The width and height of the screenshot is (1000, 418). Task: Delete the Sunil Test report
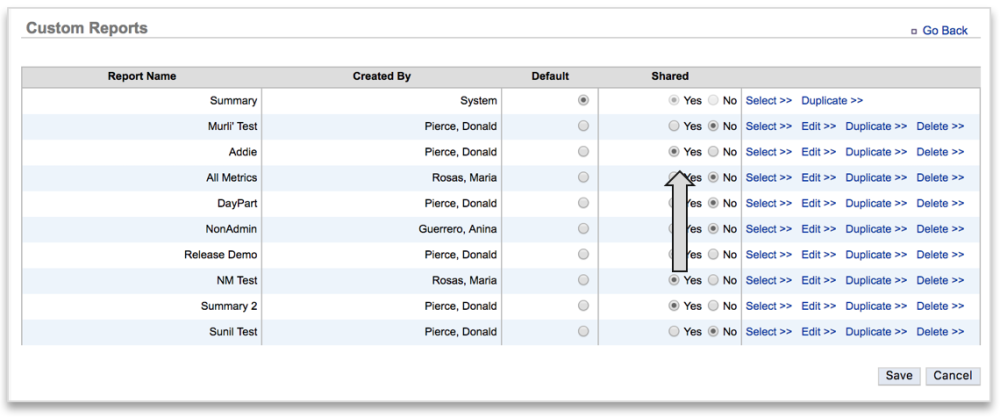[x=939, y=332]
